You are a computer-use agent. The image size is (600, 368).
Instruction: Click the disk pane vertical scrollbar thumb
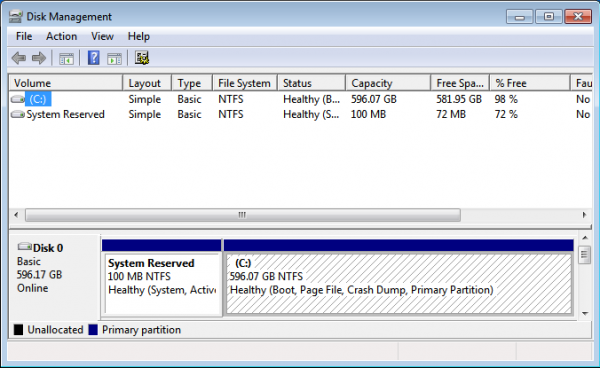pyautogui.click(x=584, y=254)
